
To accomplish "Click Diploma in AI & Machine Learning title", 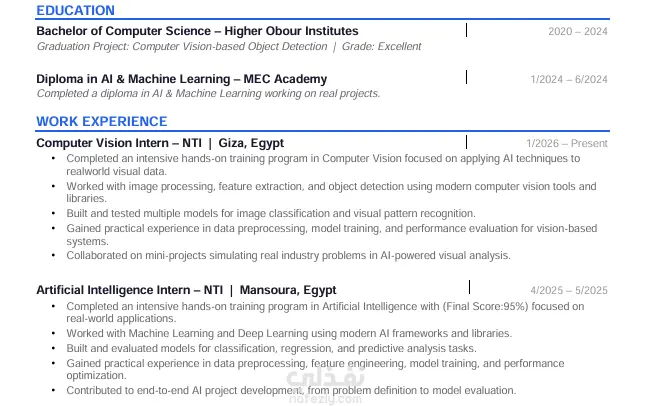I will [181, 79].
